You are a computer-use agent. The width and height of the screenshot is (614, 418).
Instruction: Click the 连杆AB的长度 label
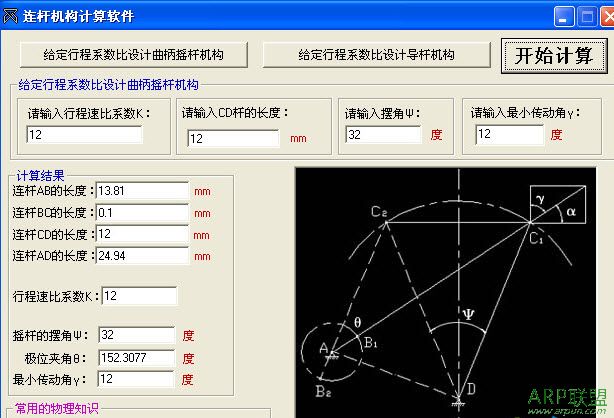click(53, 191)
